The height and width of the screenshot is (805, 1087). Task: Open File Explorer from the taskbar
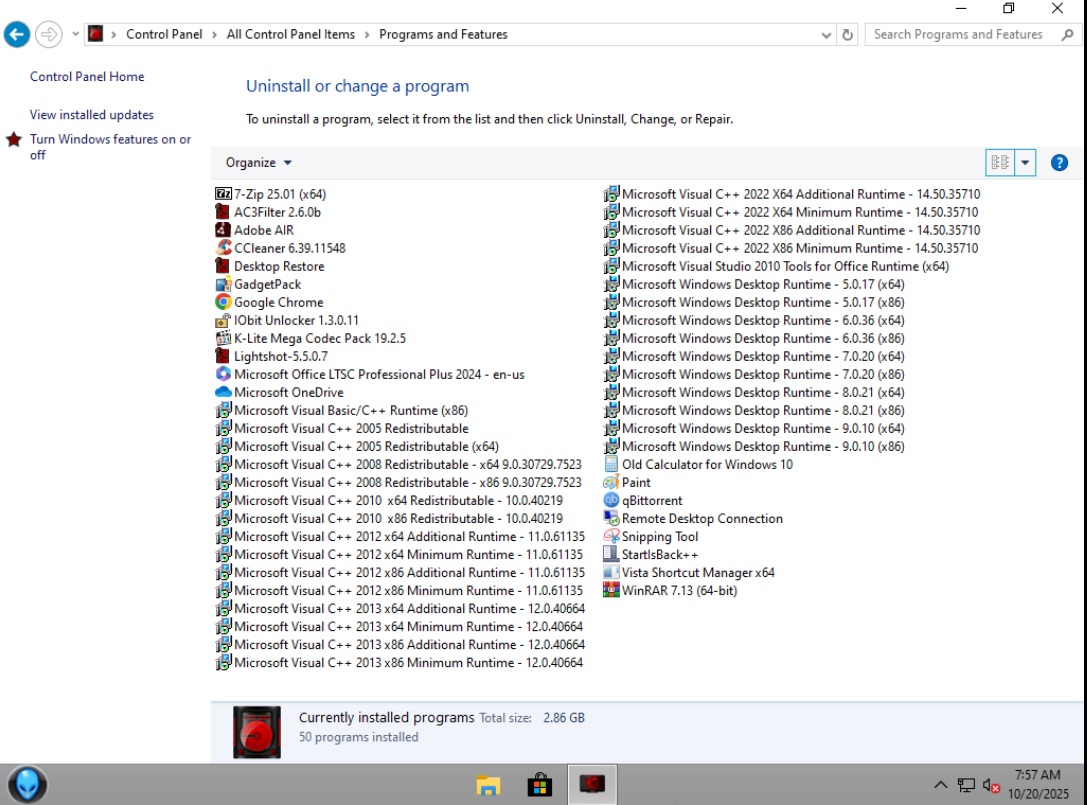488,785
